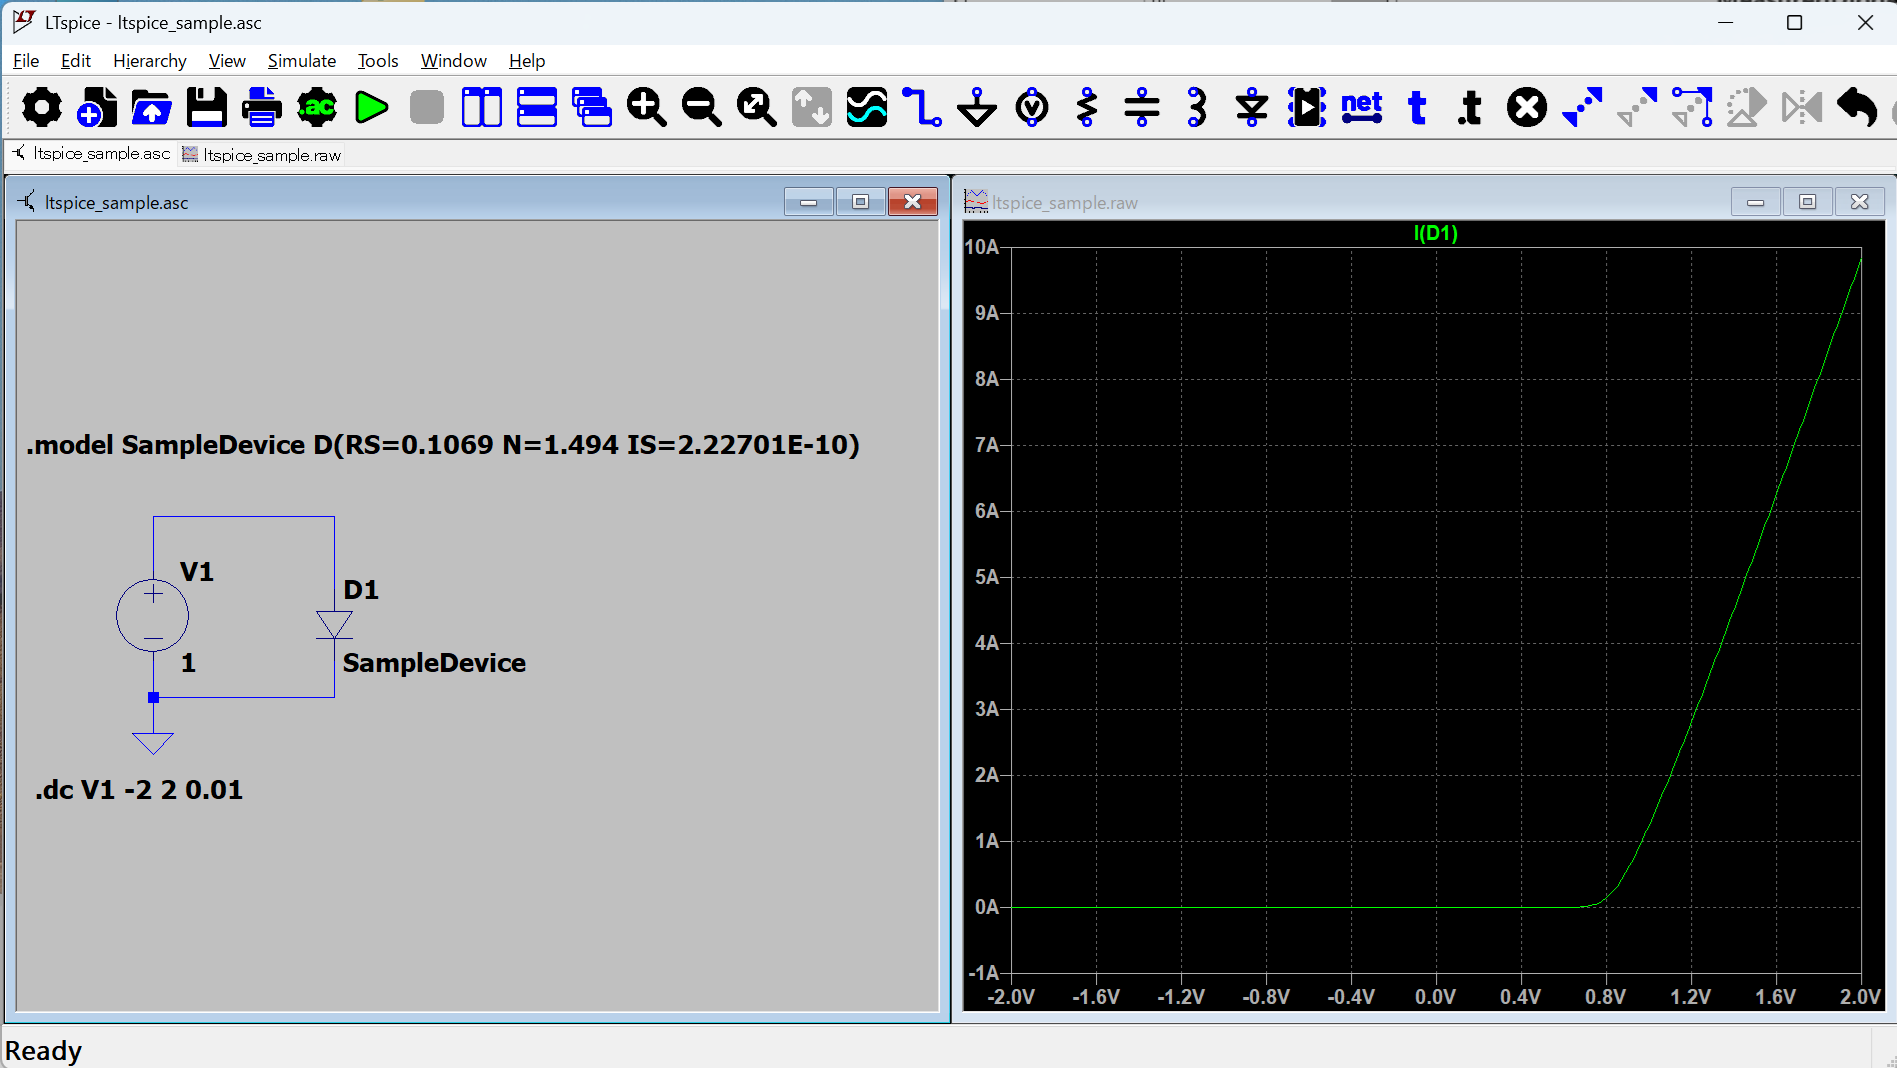Select the Delete tool icon

pos(1526,108)
